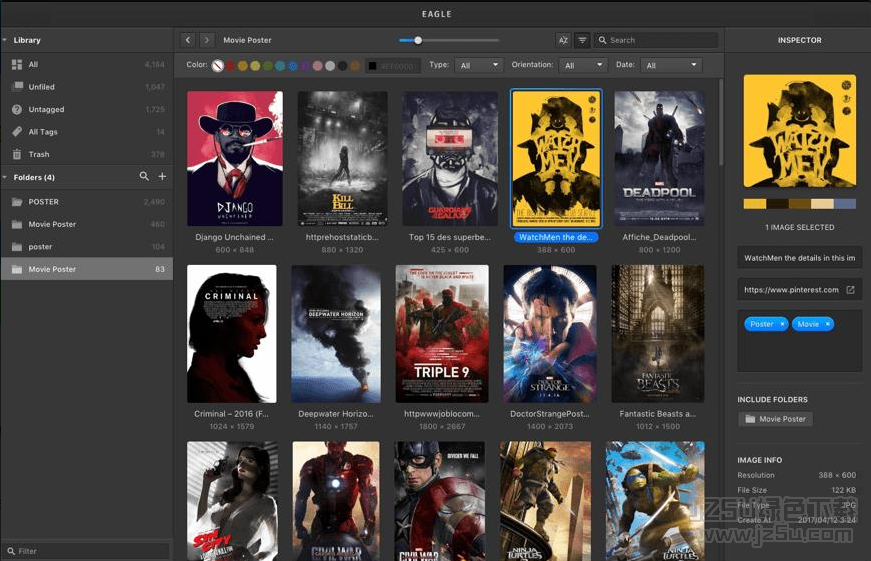Screen dimensions: 871x561
Task: Collapse the Library section
Action: coord(5,40)
